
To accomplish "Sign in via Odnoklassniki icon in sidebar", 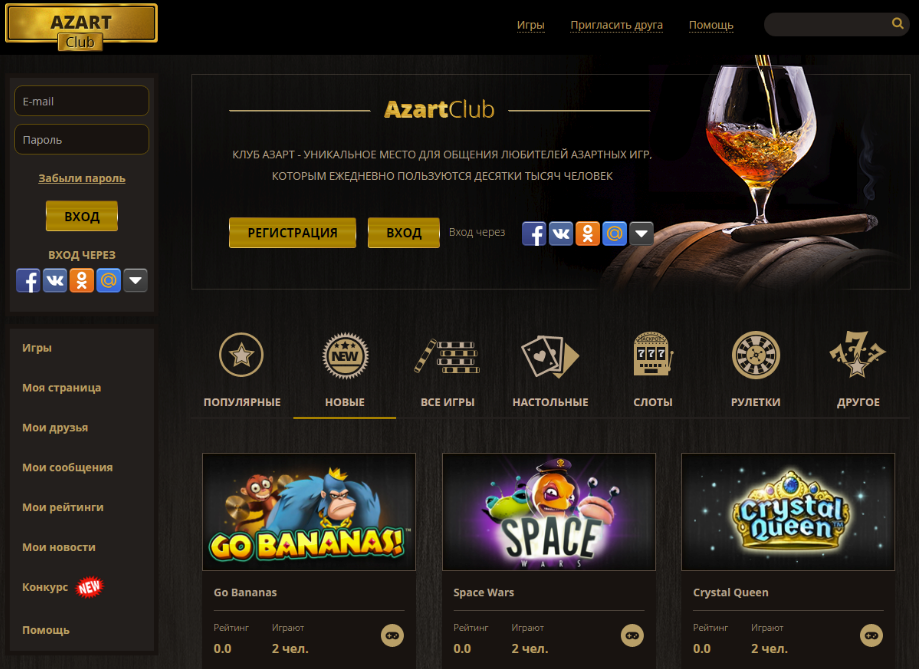I will coord(81,280).
